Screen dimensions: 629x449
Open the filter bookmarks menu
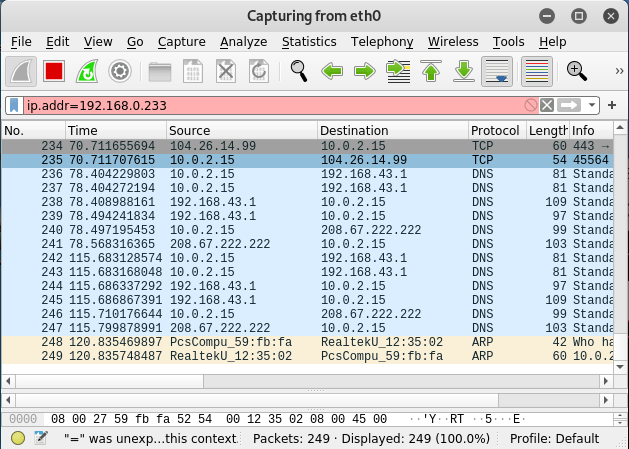coord(14,105)
